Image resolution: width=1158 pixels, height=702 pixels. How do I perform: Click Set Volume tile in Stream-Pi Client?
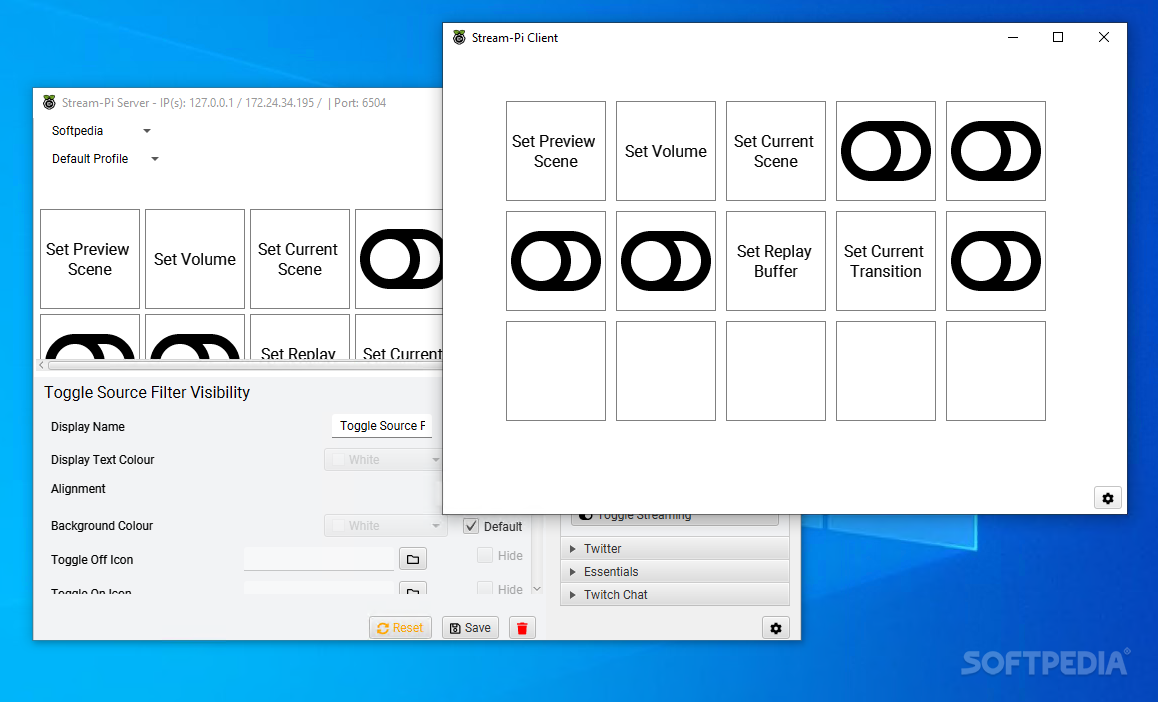[665, 151]
